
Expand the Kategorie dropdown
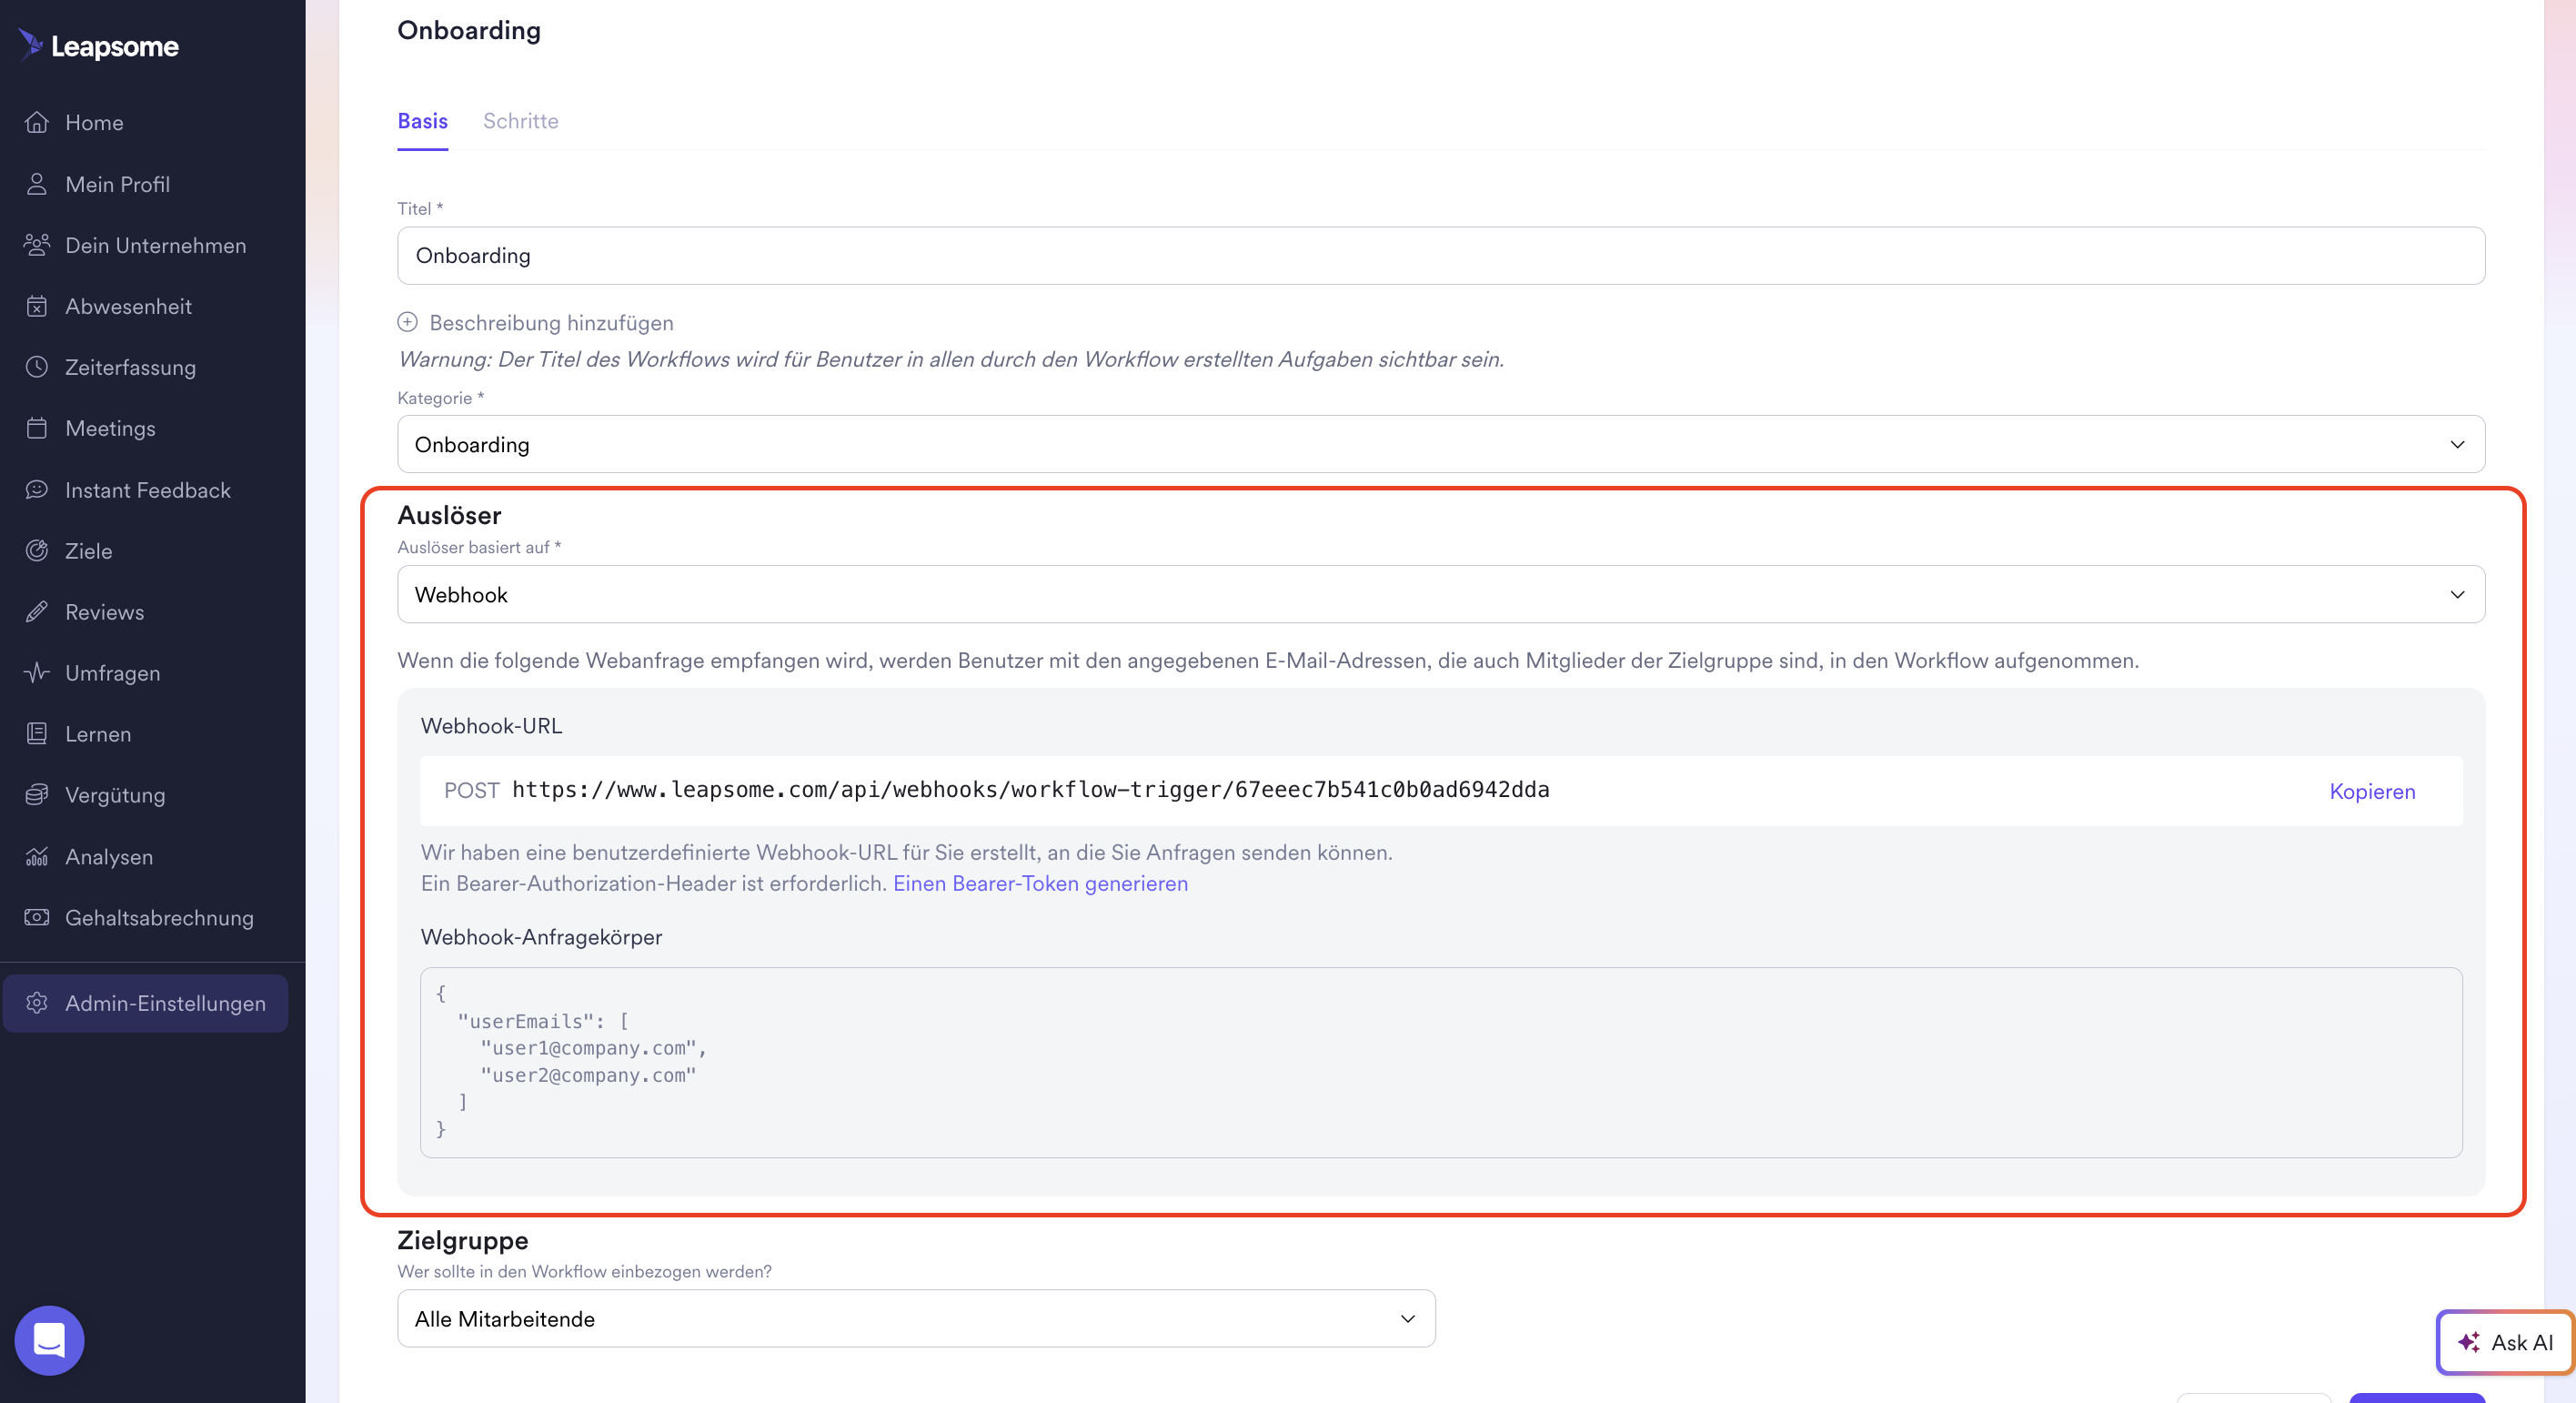point(1440,444)
